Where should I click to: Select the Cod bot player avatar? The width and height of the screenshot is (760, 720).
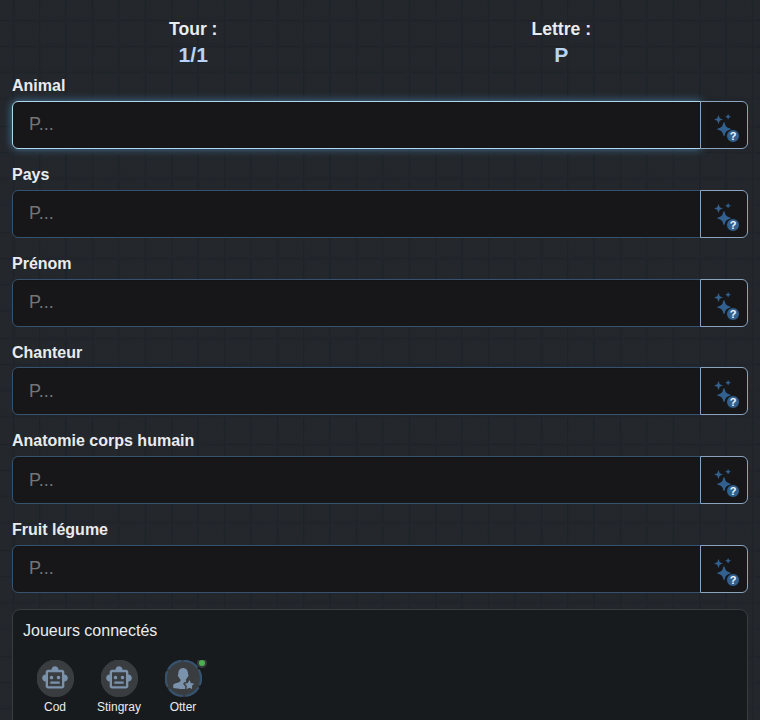[55, 678]
